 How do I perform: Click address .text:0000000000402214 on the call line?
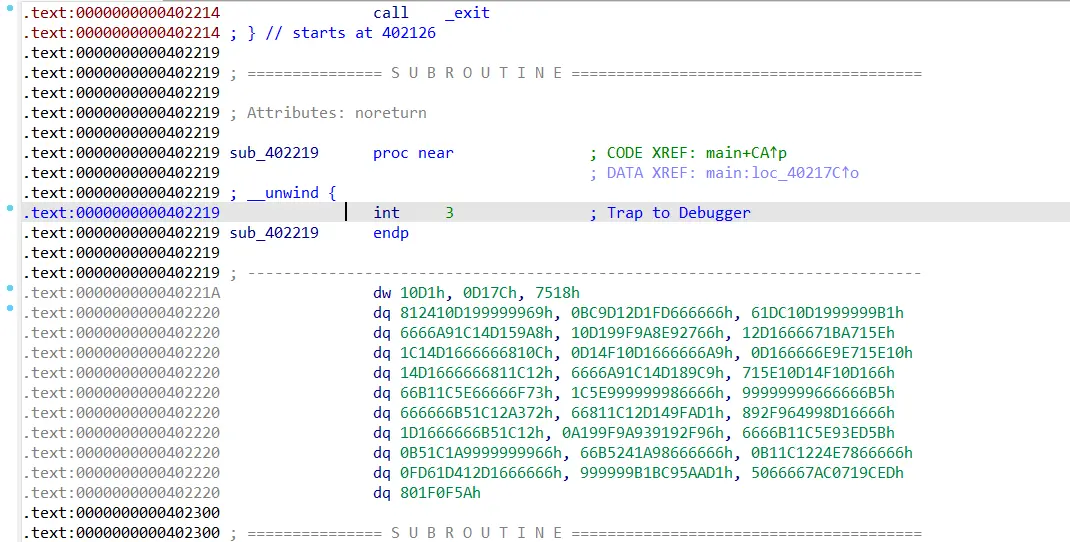pos(121,13)
